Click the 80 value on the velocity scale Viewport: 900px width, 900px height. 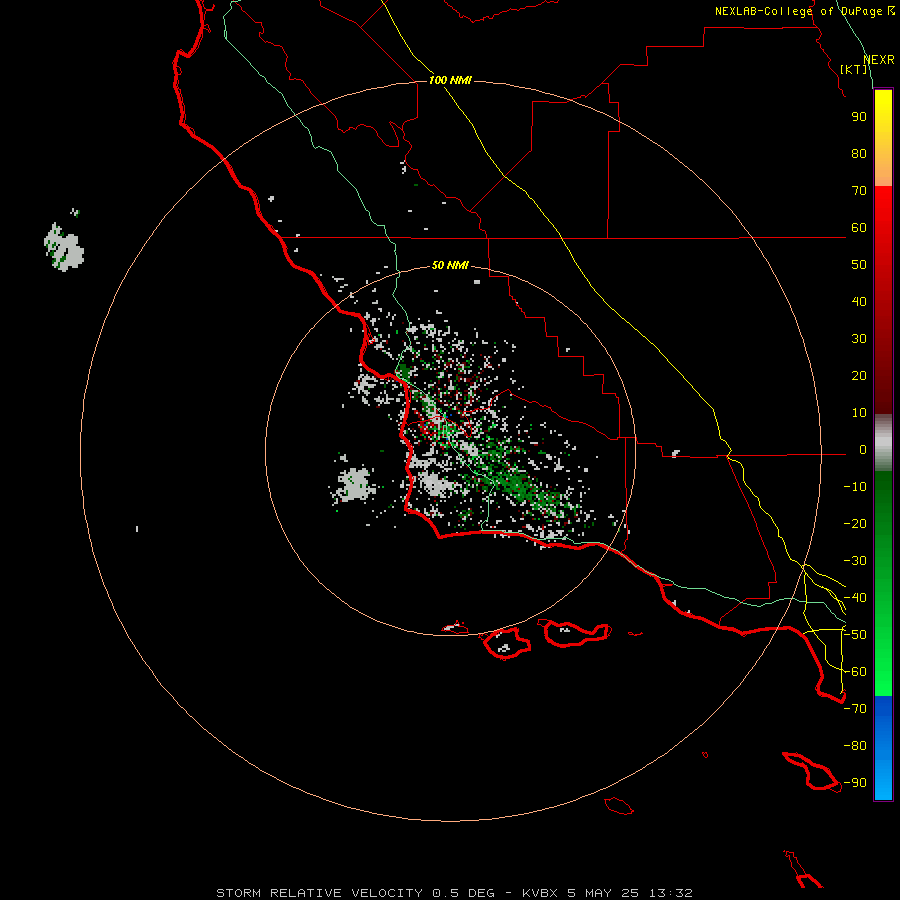859,154
